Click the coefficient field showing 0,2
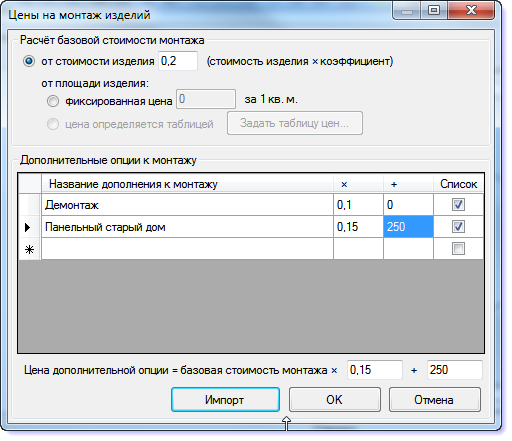Image resolution: width=512 pixels, height=441 pixels. click(178, 61)
